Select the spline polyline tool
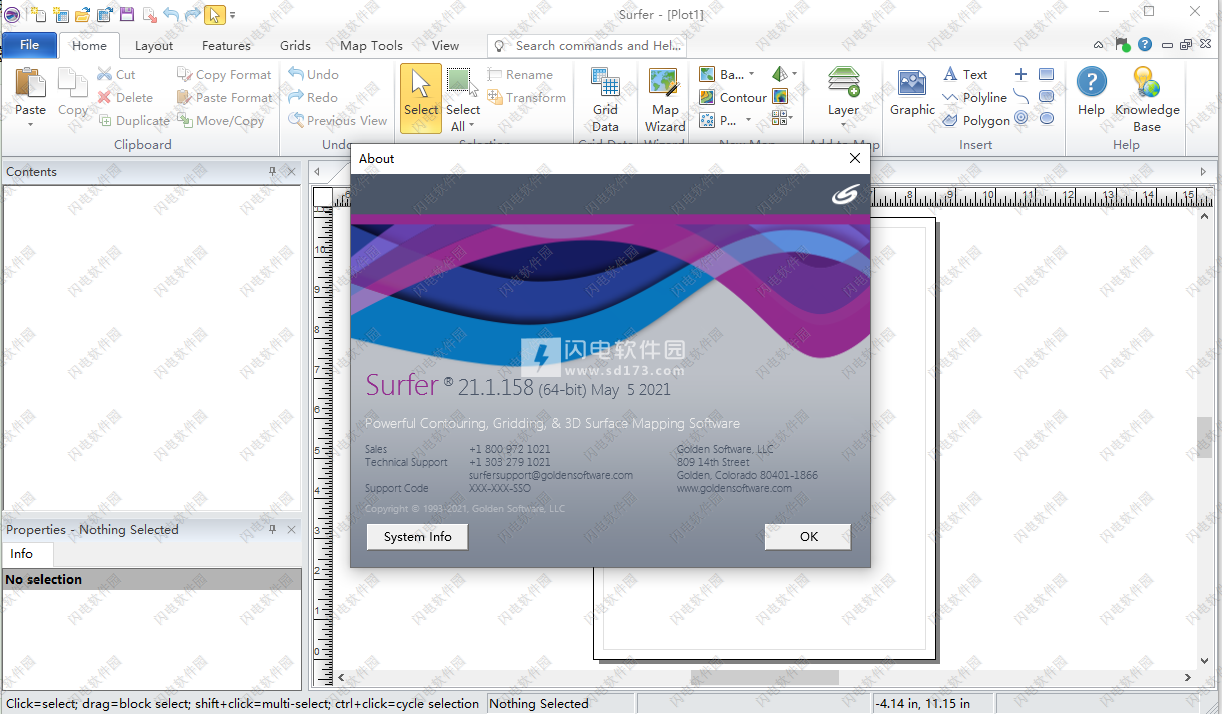This screenshot has height=714, width=1222. click(x=1021, y=97)
